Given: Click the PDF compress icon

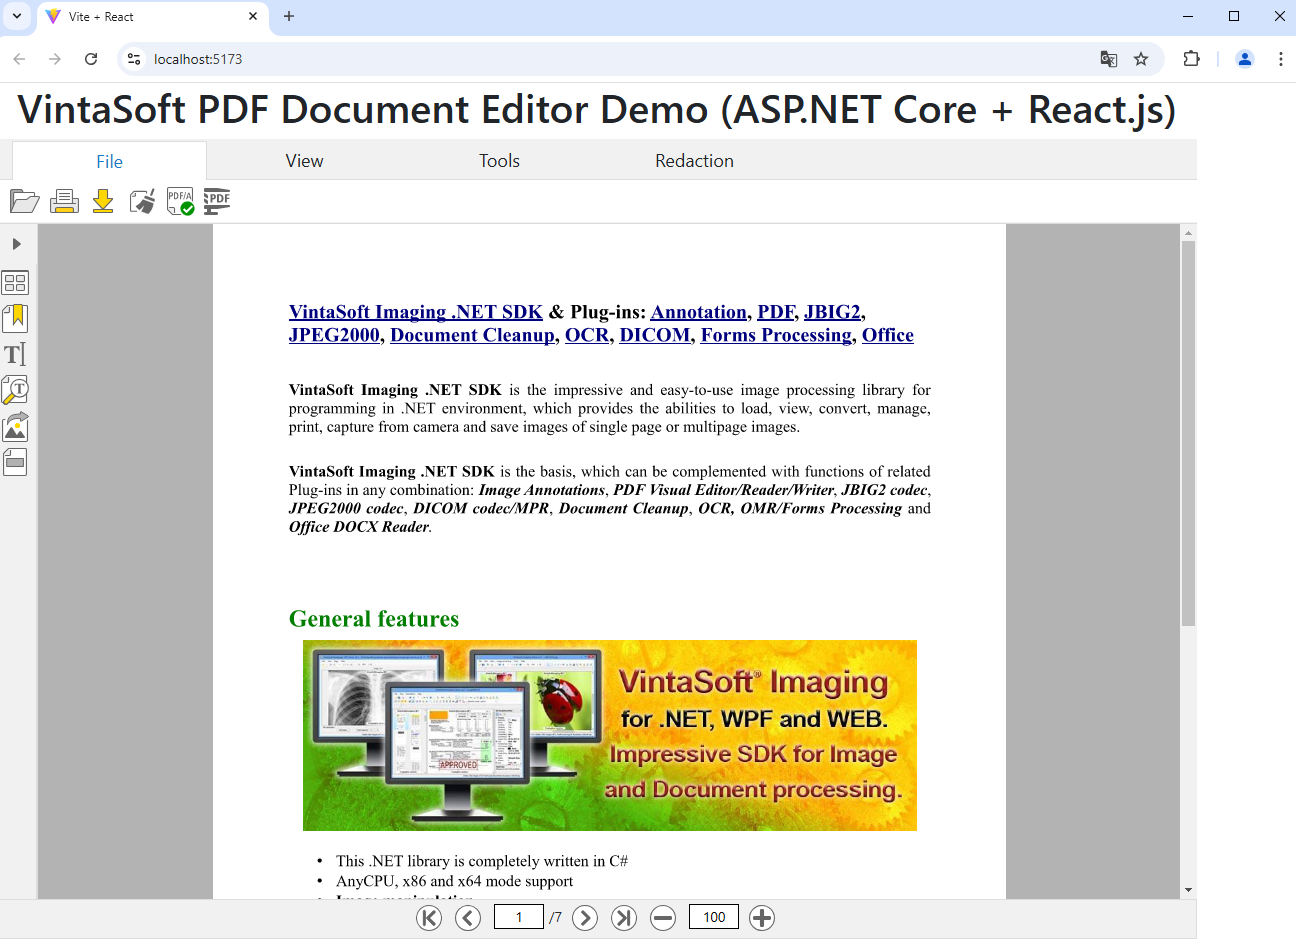Looking at the screenshot, I should [x=217, y=201].
